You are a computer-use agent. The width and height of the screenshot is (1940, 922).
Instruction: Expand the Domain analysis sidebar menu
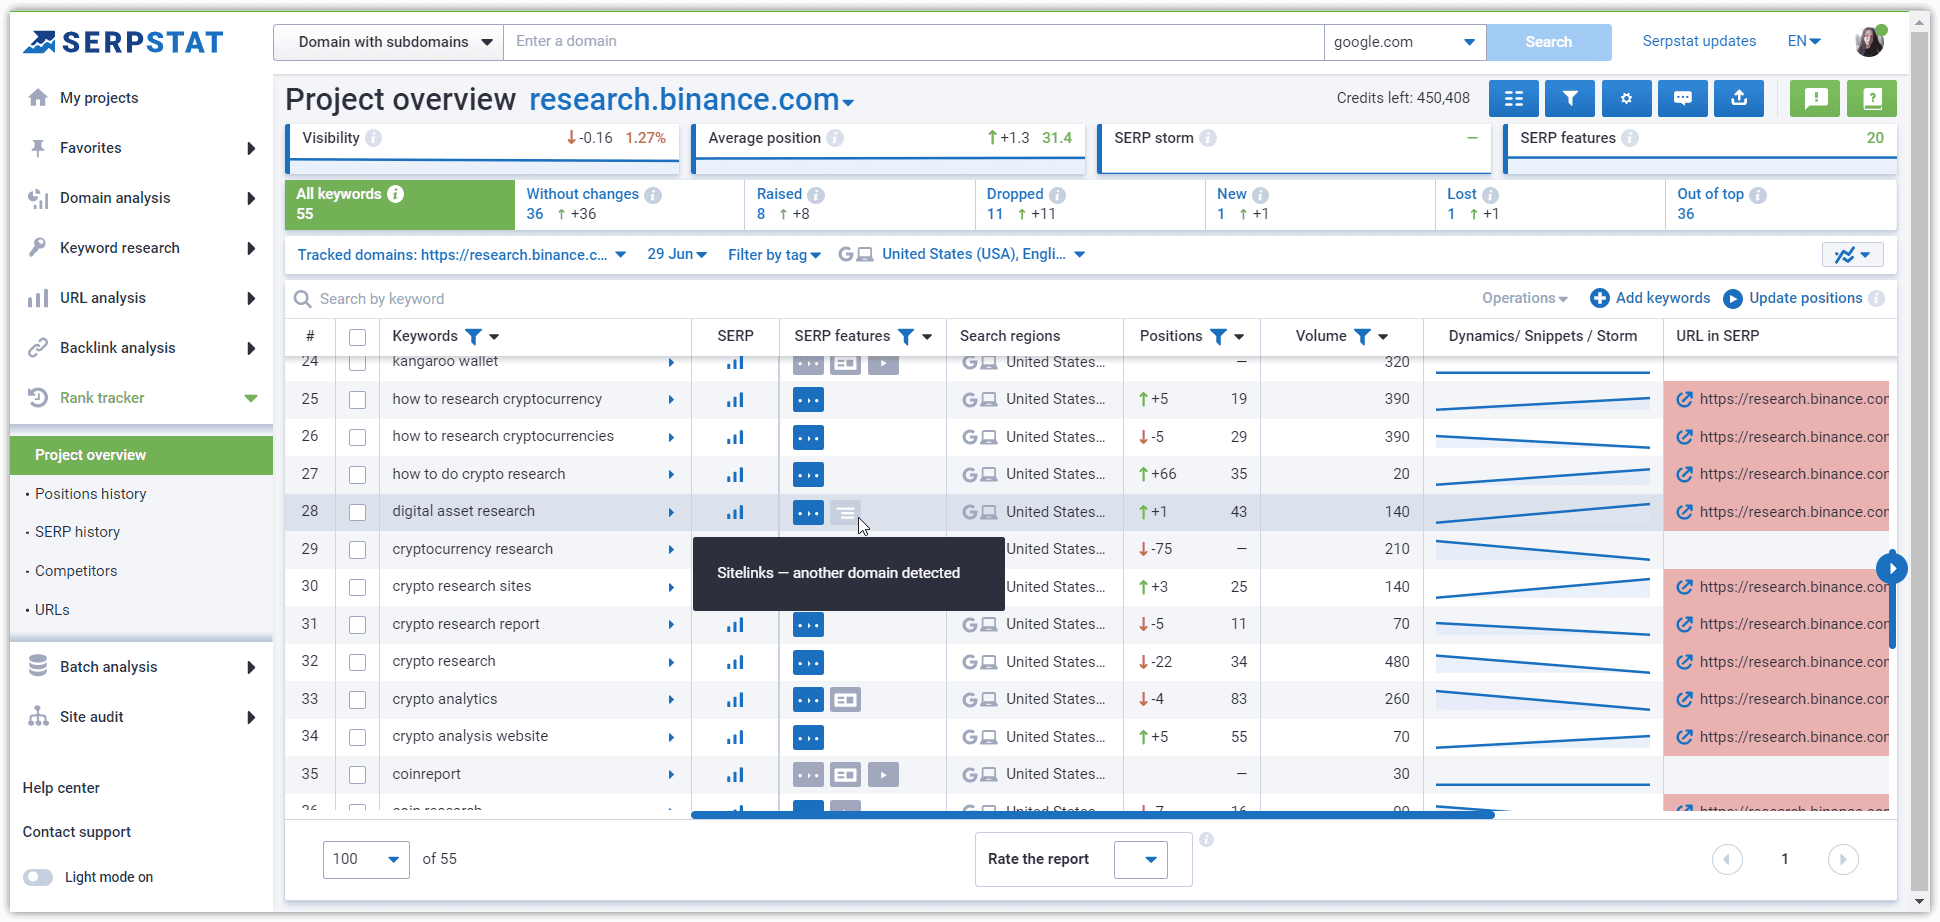141,198
